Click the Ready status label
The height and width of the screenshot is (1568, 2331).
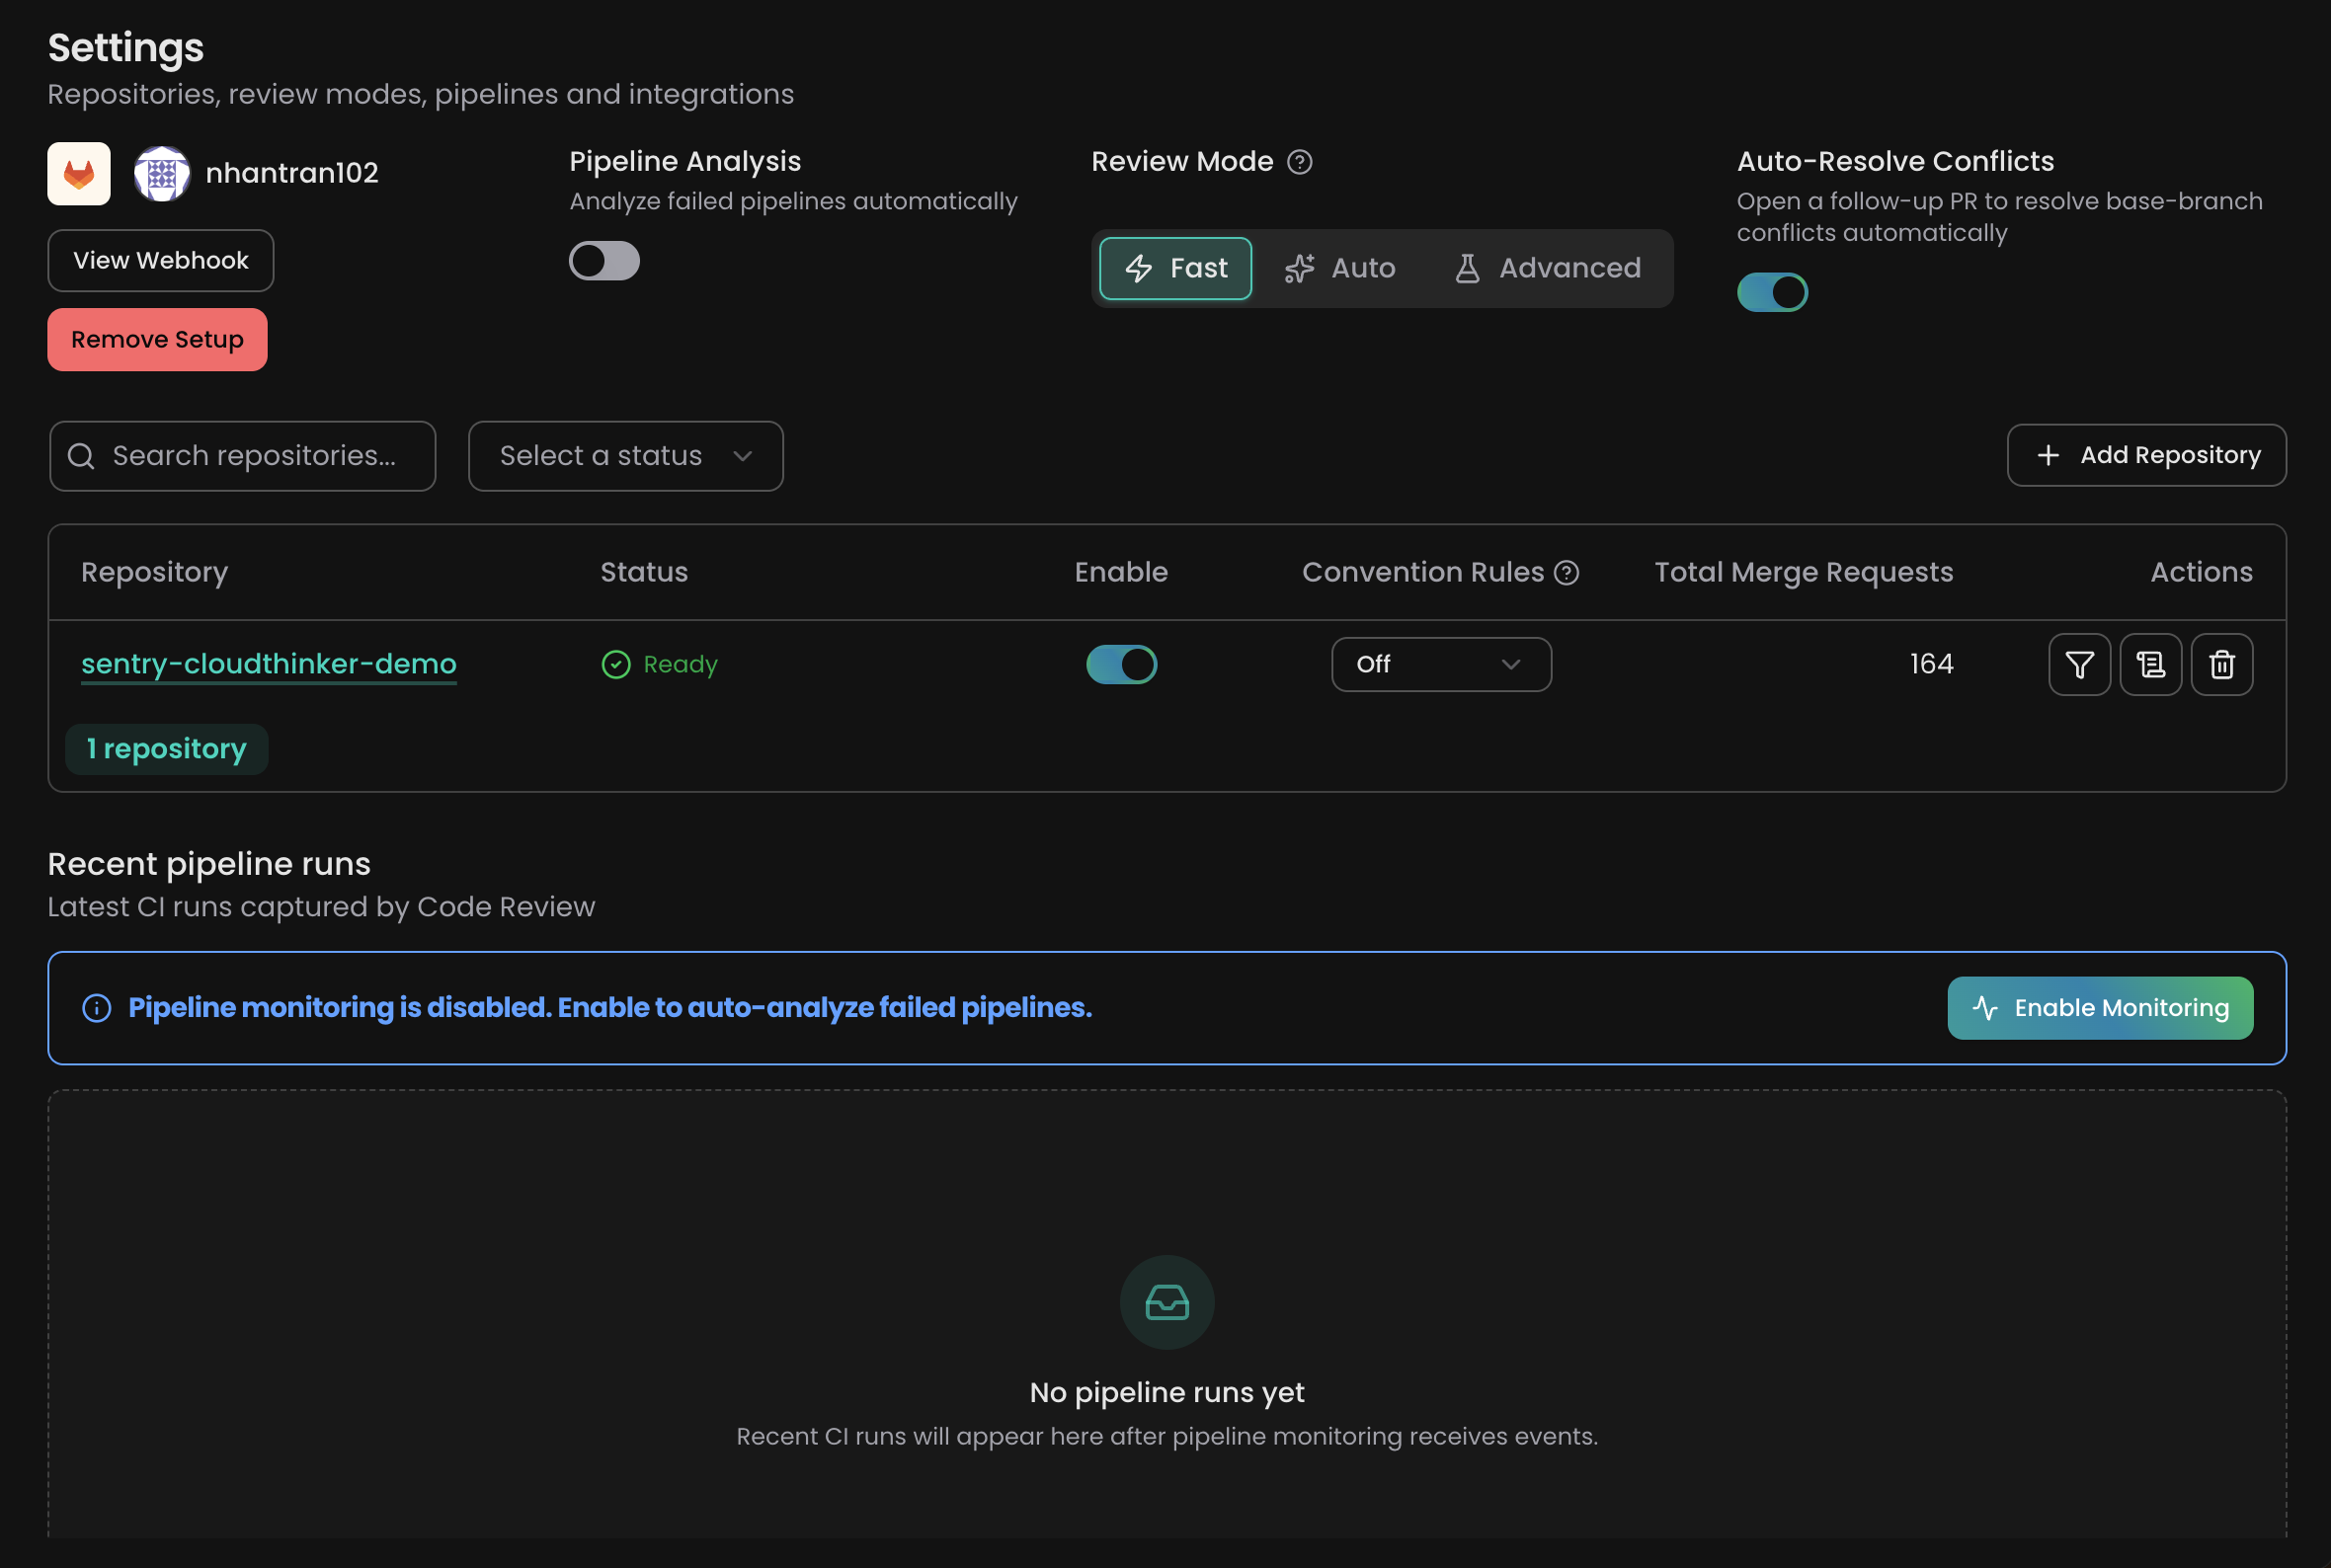coord(660,665)
